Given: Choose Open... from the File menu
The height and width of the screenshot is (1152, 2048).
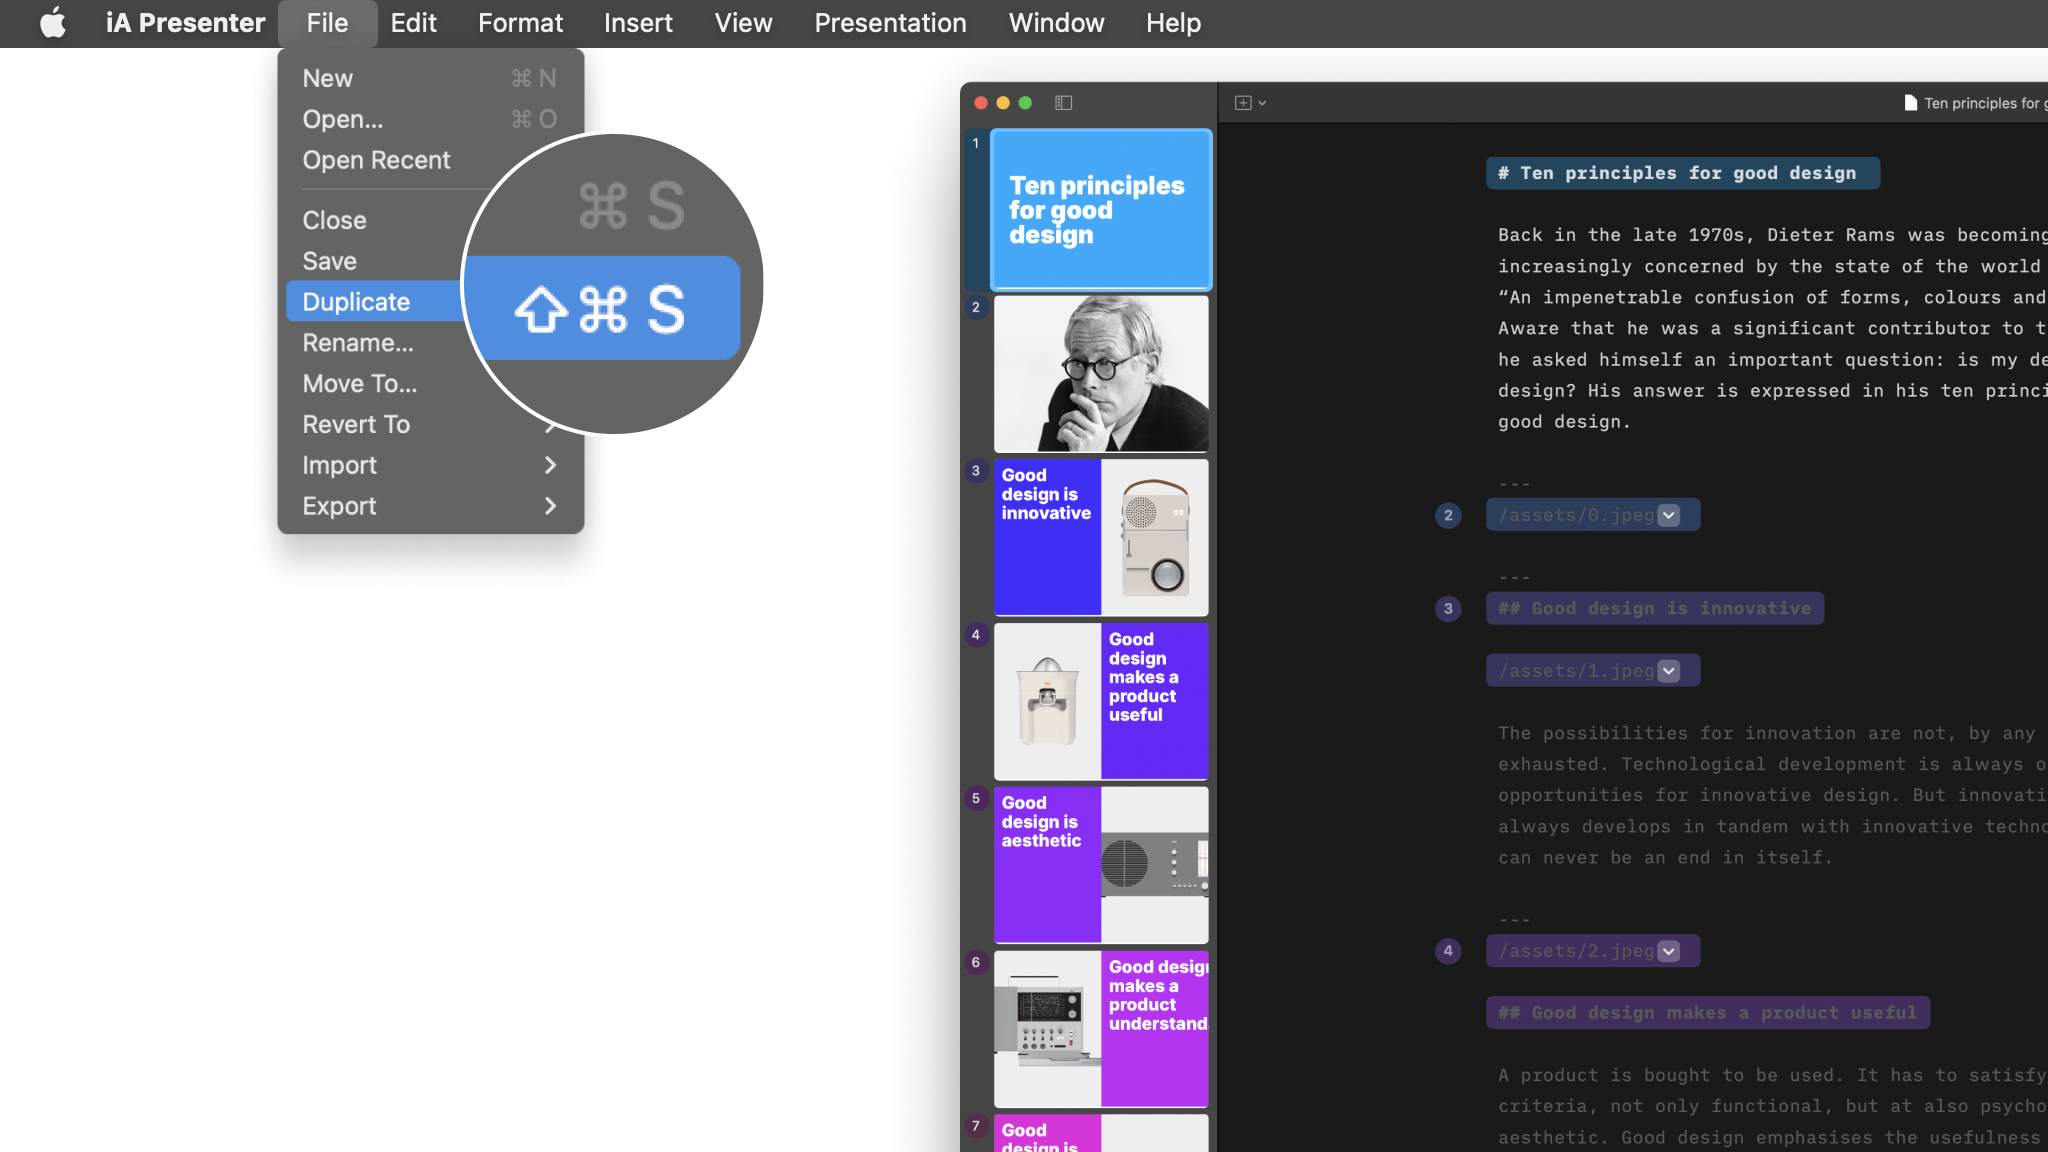Looking at the screenshot, I should pos(430,119).
